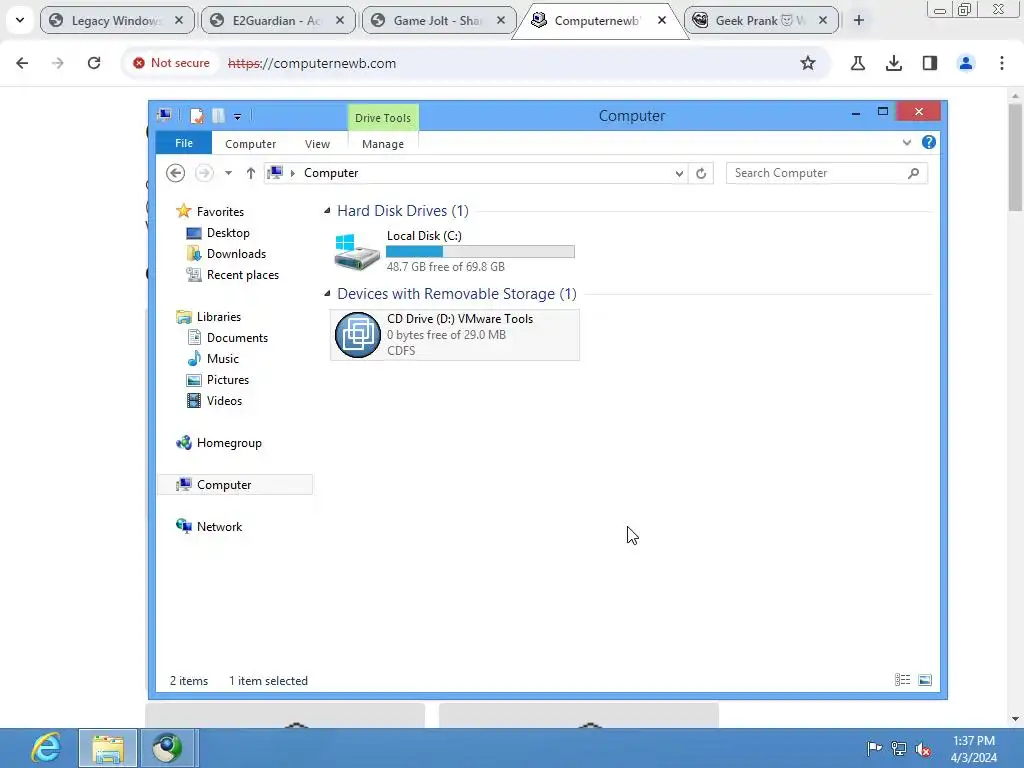Switch to the Computer ribbon tab
The width and height of the screenshot is (1024, 768).
click(250, 144)
